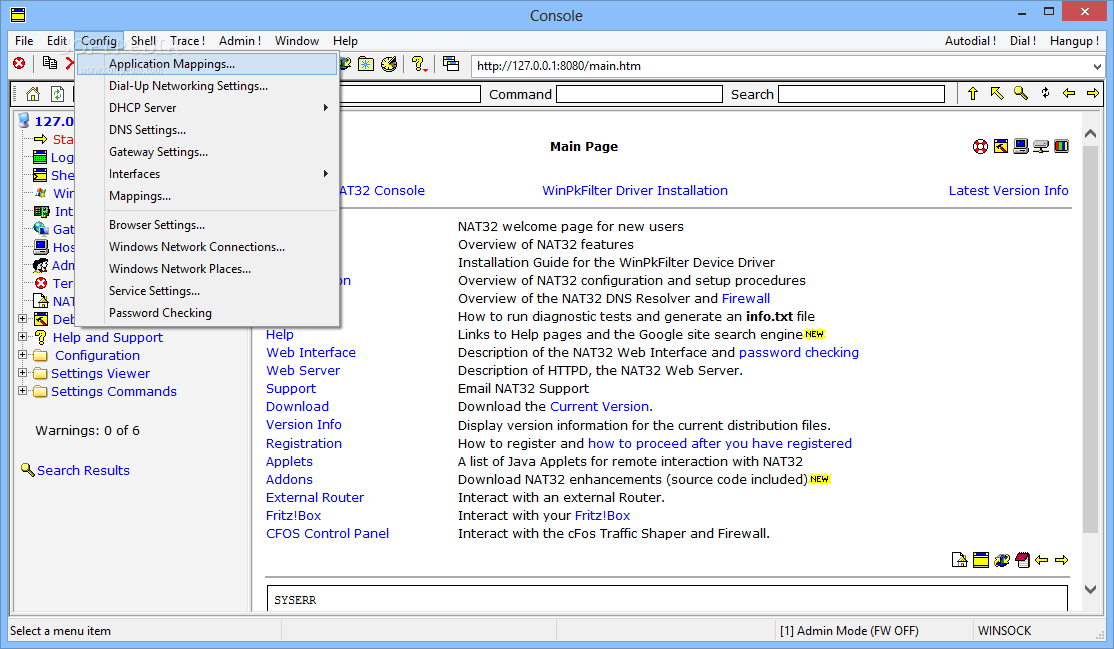Click the yellow console window icon at bottom
Screen dimensions: 1114x649
click(x=980, y=560)
